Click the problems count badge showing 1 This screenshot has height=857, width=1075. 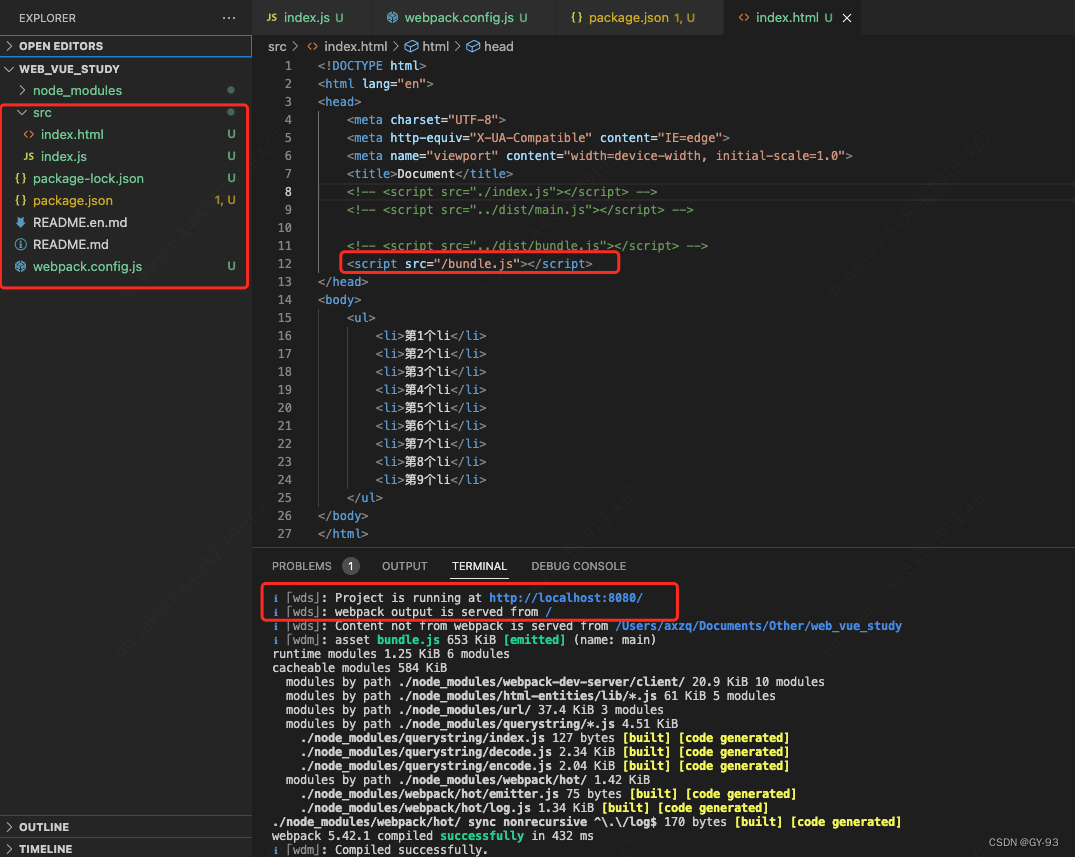(350, 566)
